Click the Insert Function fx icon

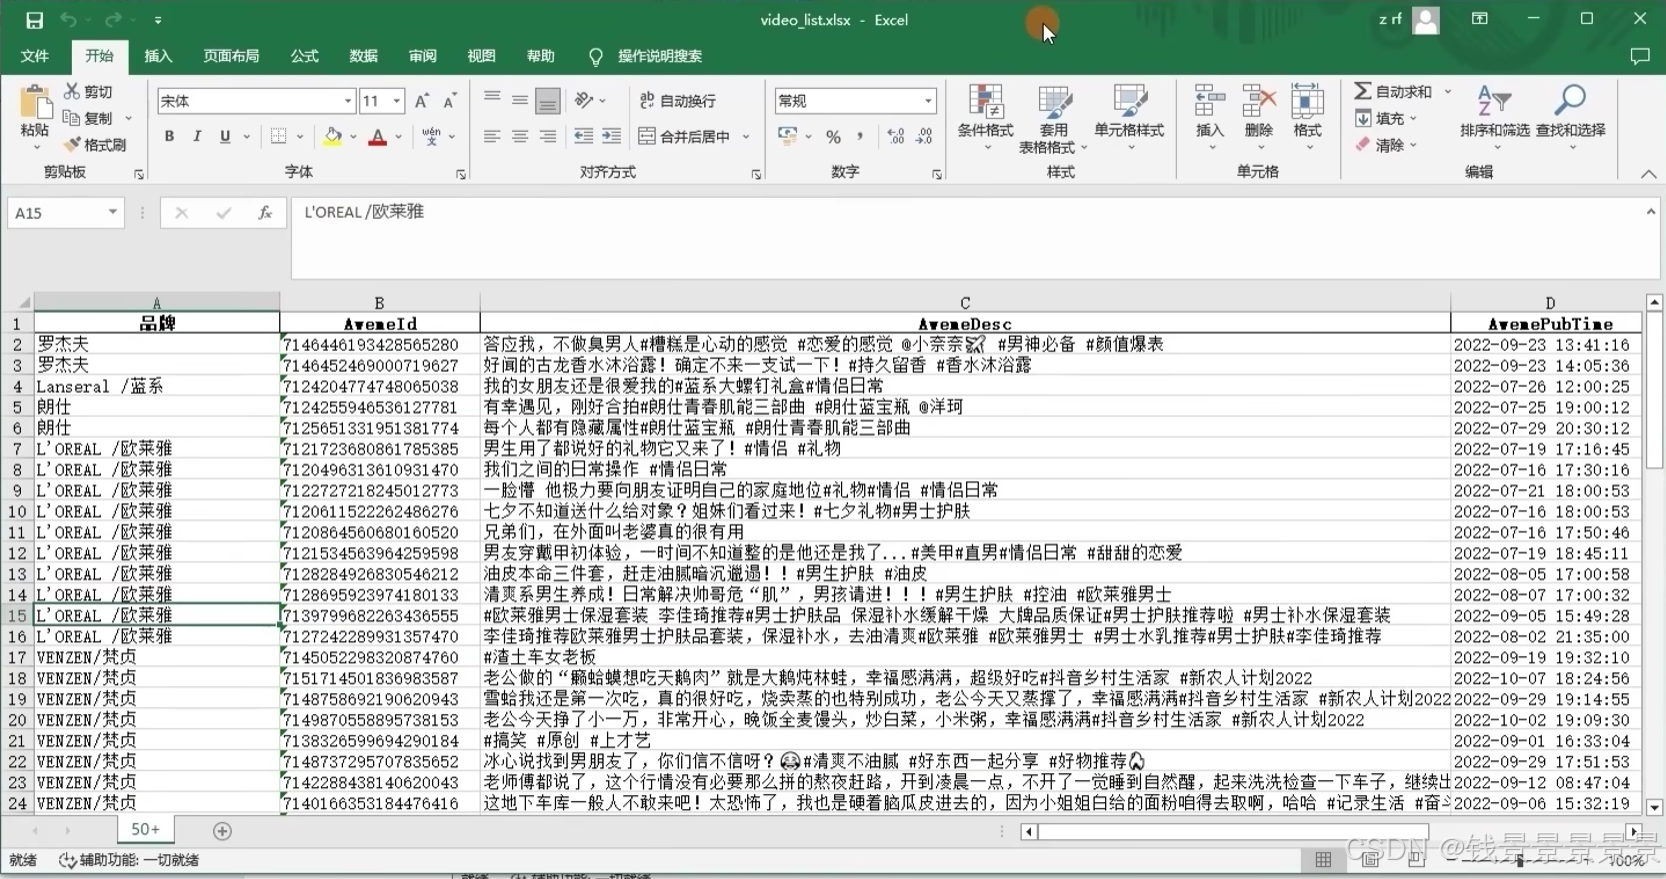[x=265, y=213]
